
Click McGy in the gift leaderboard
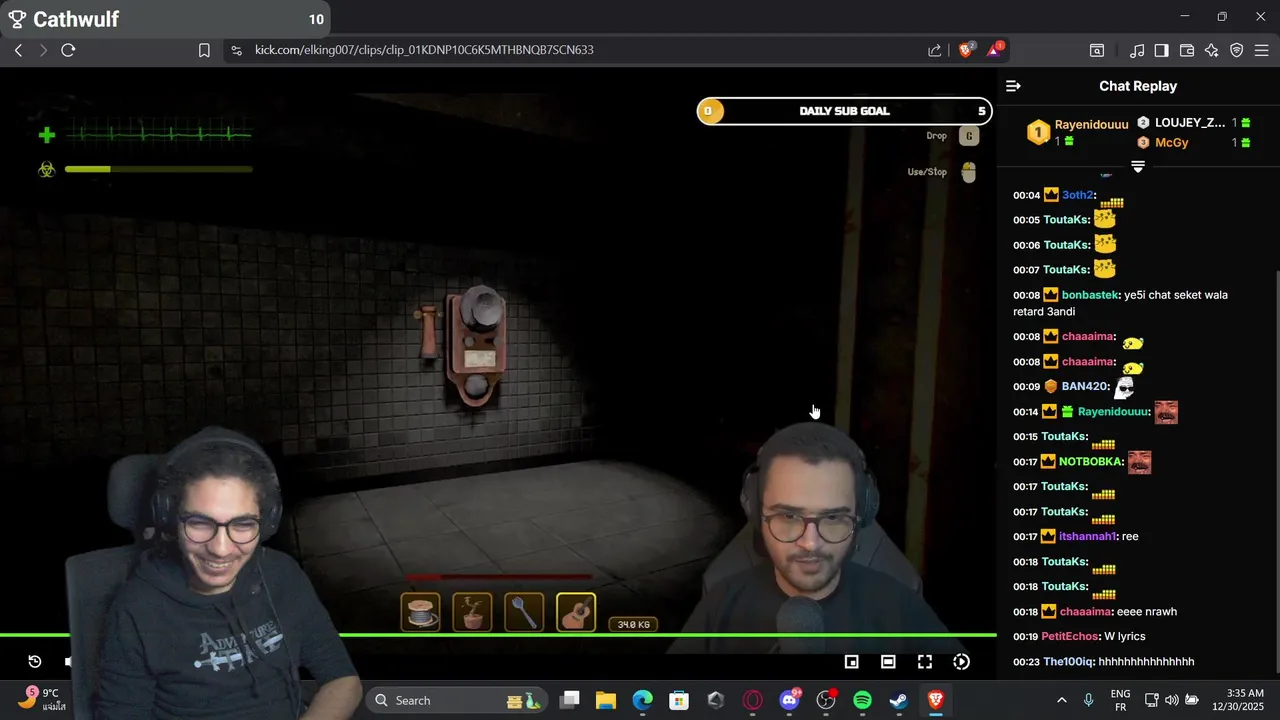1171,143
